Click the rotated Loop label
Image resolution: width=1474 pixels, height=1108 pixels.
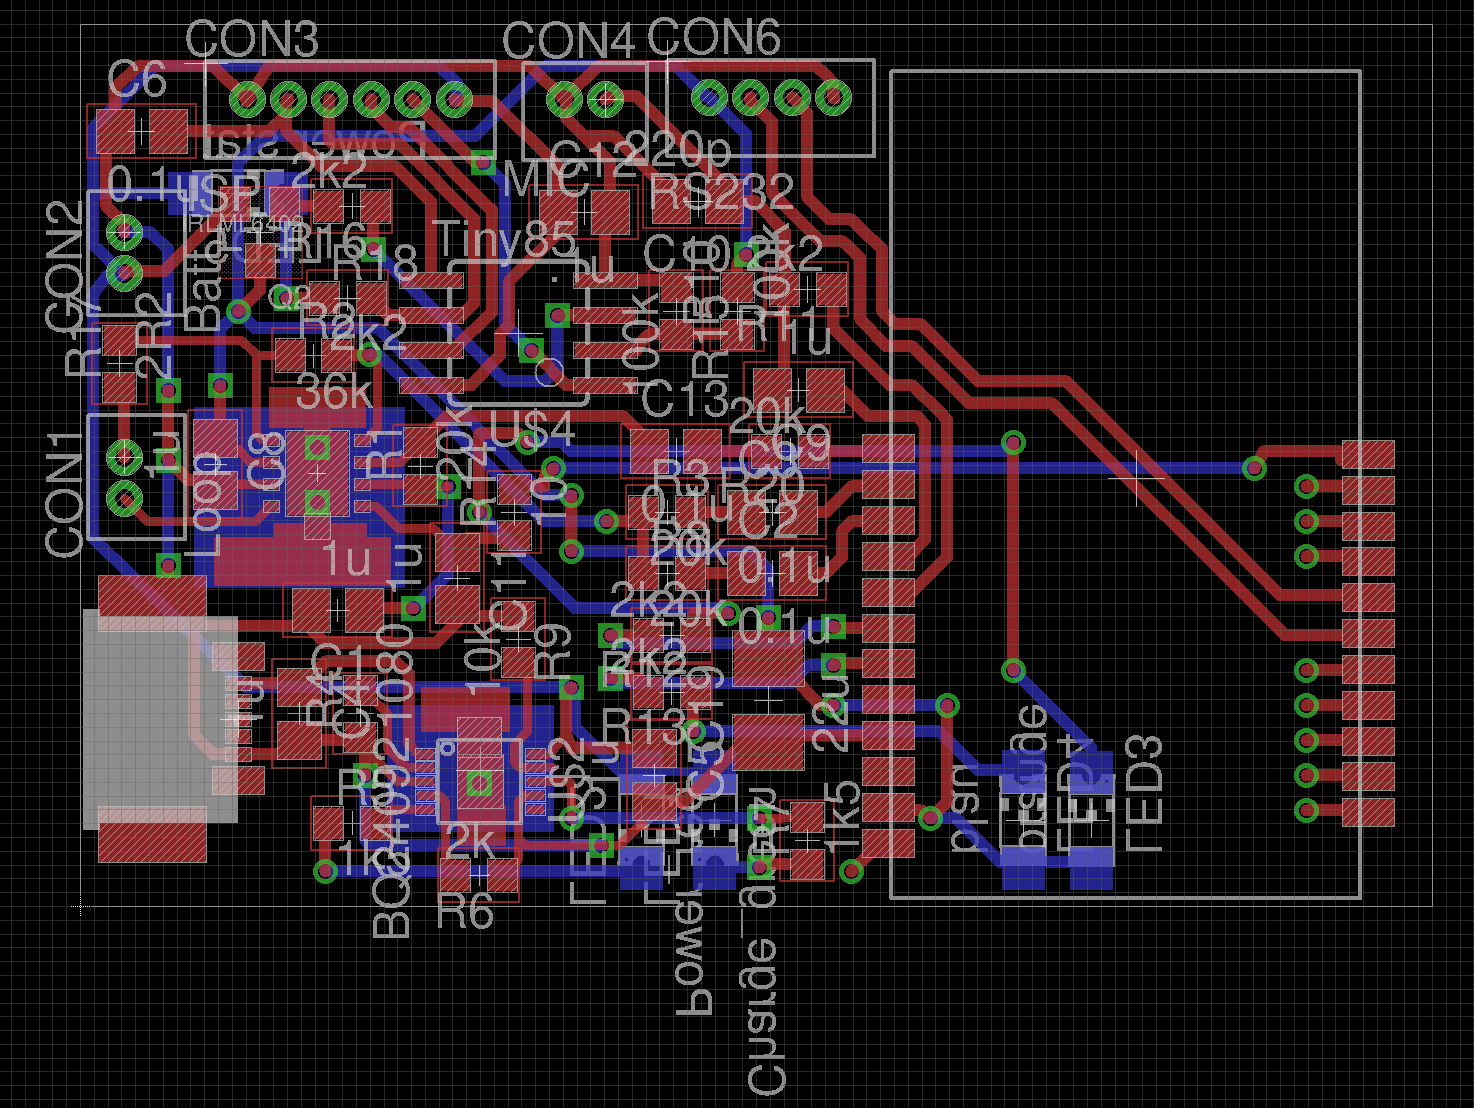point(204,505)
